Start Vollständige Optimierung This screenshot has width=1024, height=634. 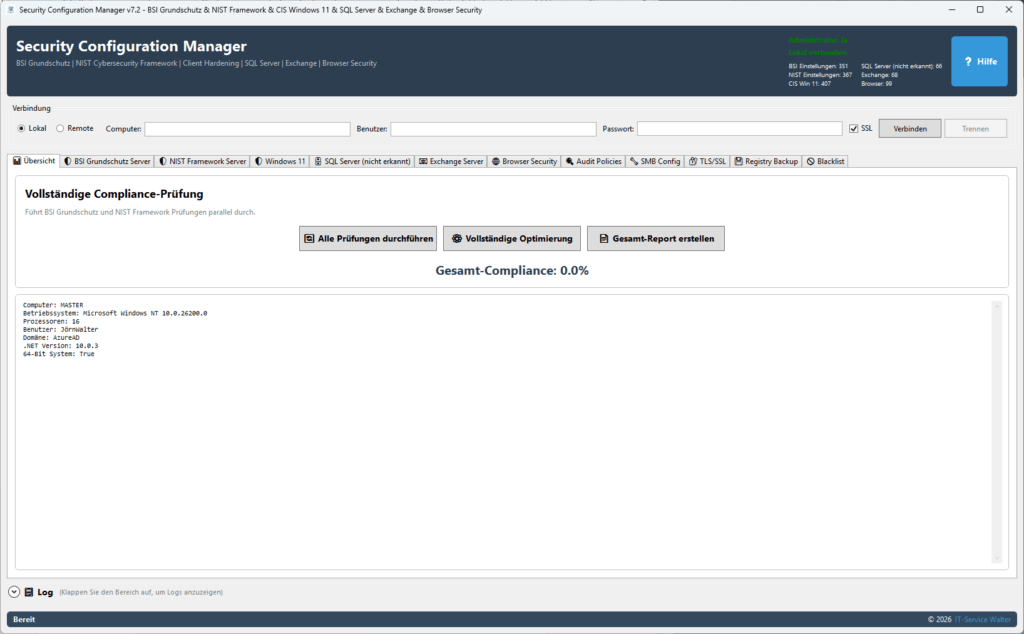tap(511, 238)
